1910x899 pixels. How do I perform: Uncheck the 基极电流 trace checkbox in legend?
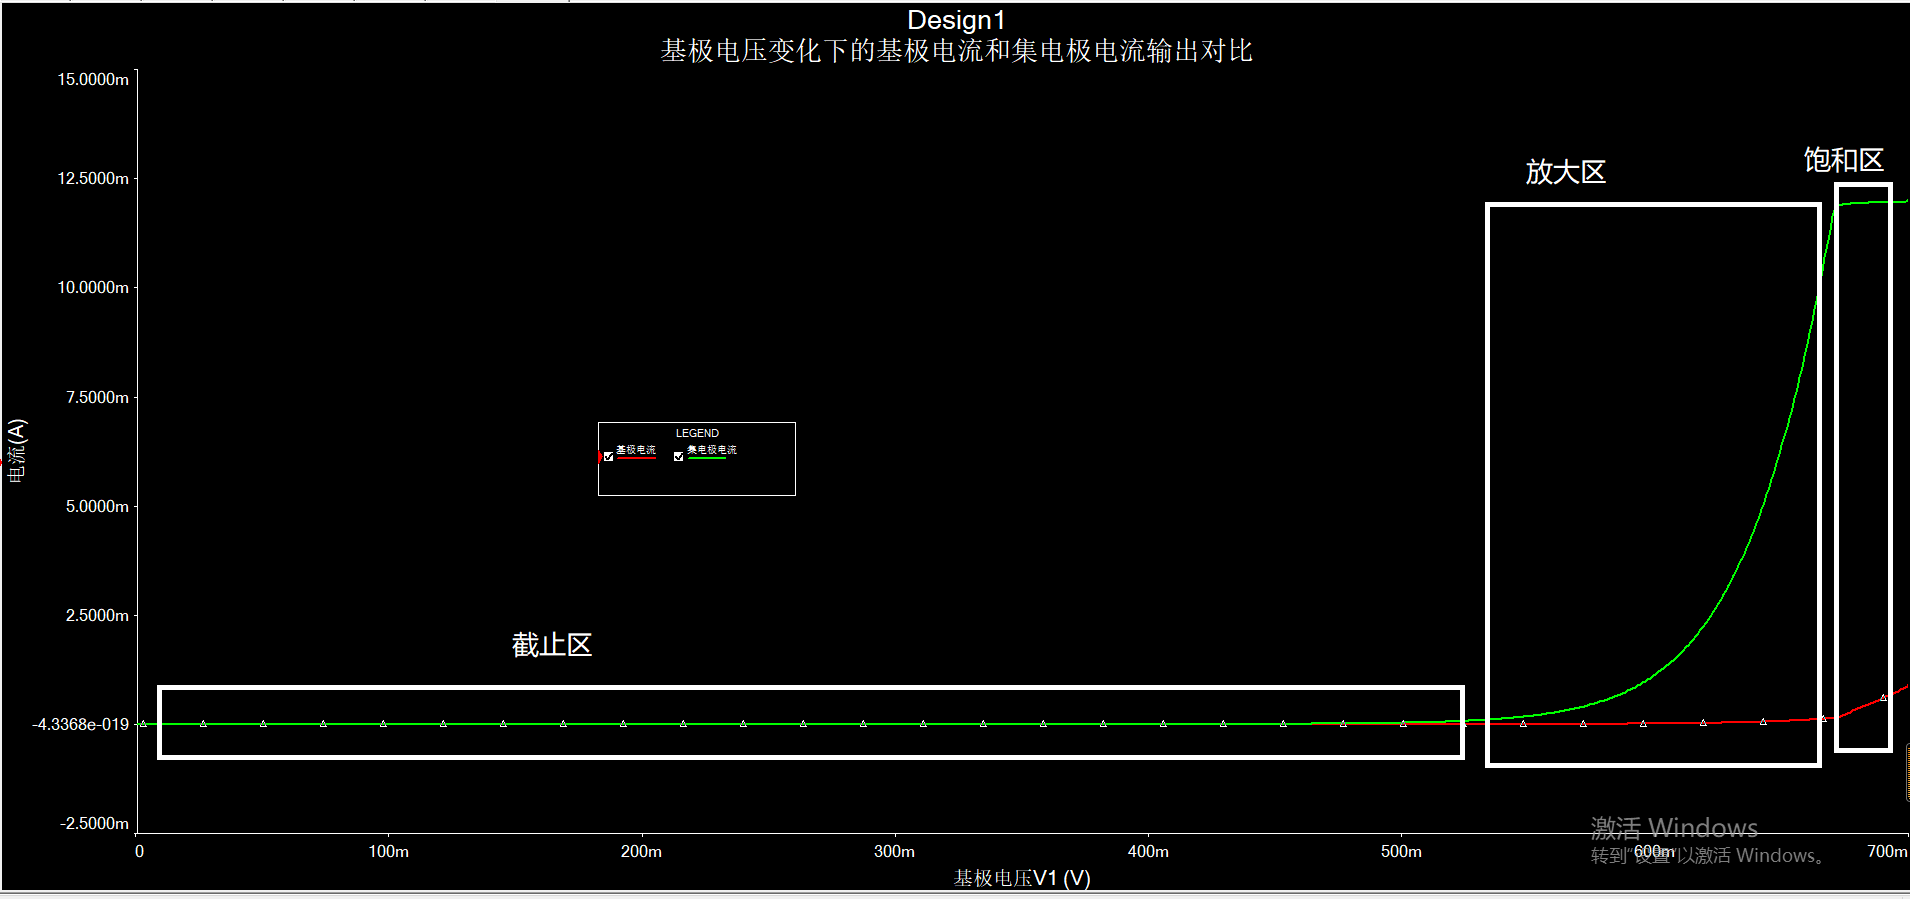608,457
